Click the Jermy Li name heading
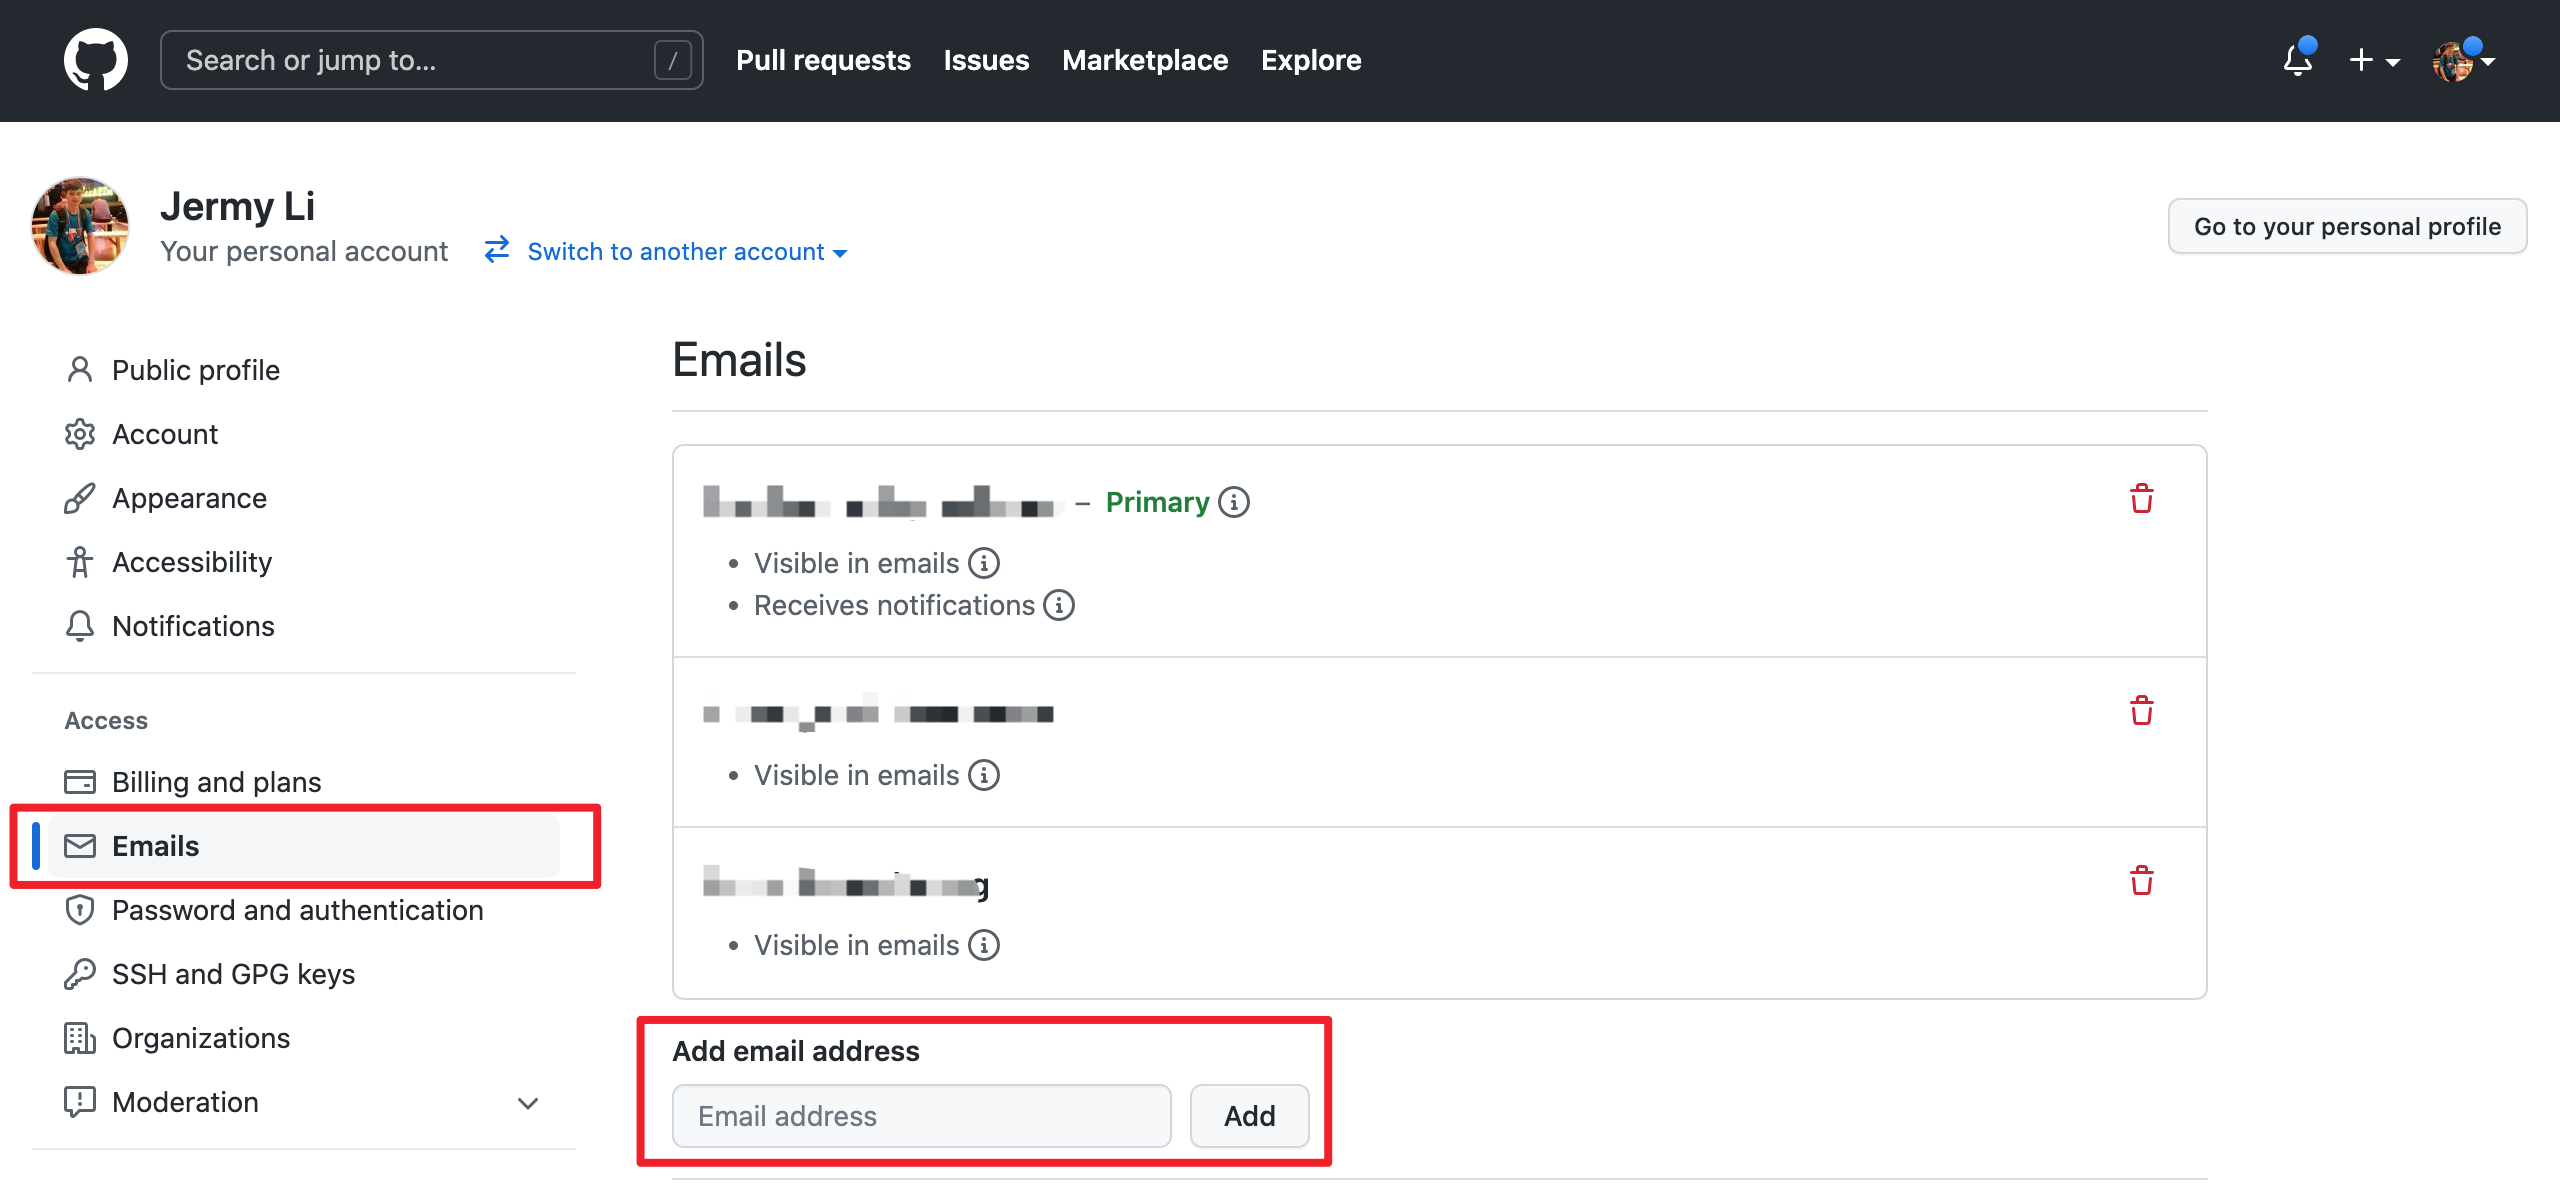The width and height of the screenshot is (2560, 1184). [237, 207]
